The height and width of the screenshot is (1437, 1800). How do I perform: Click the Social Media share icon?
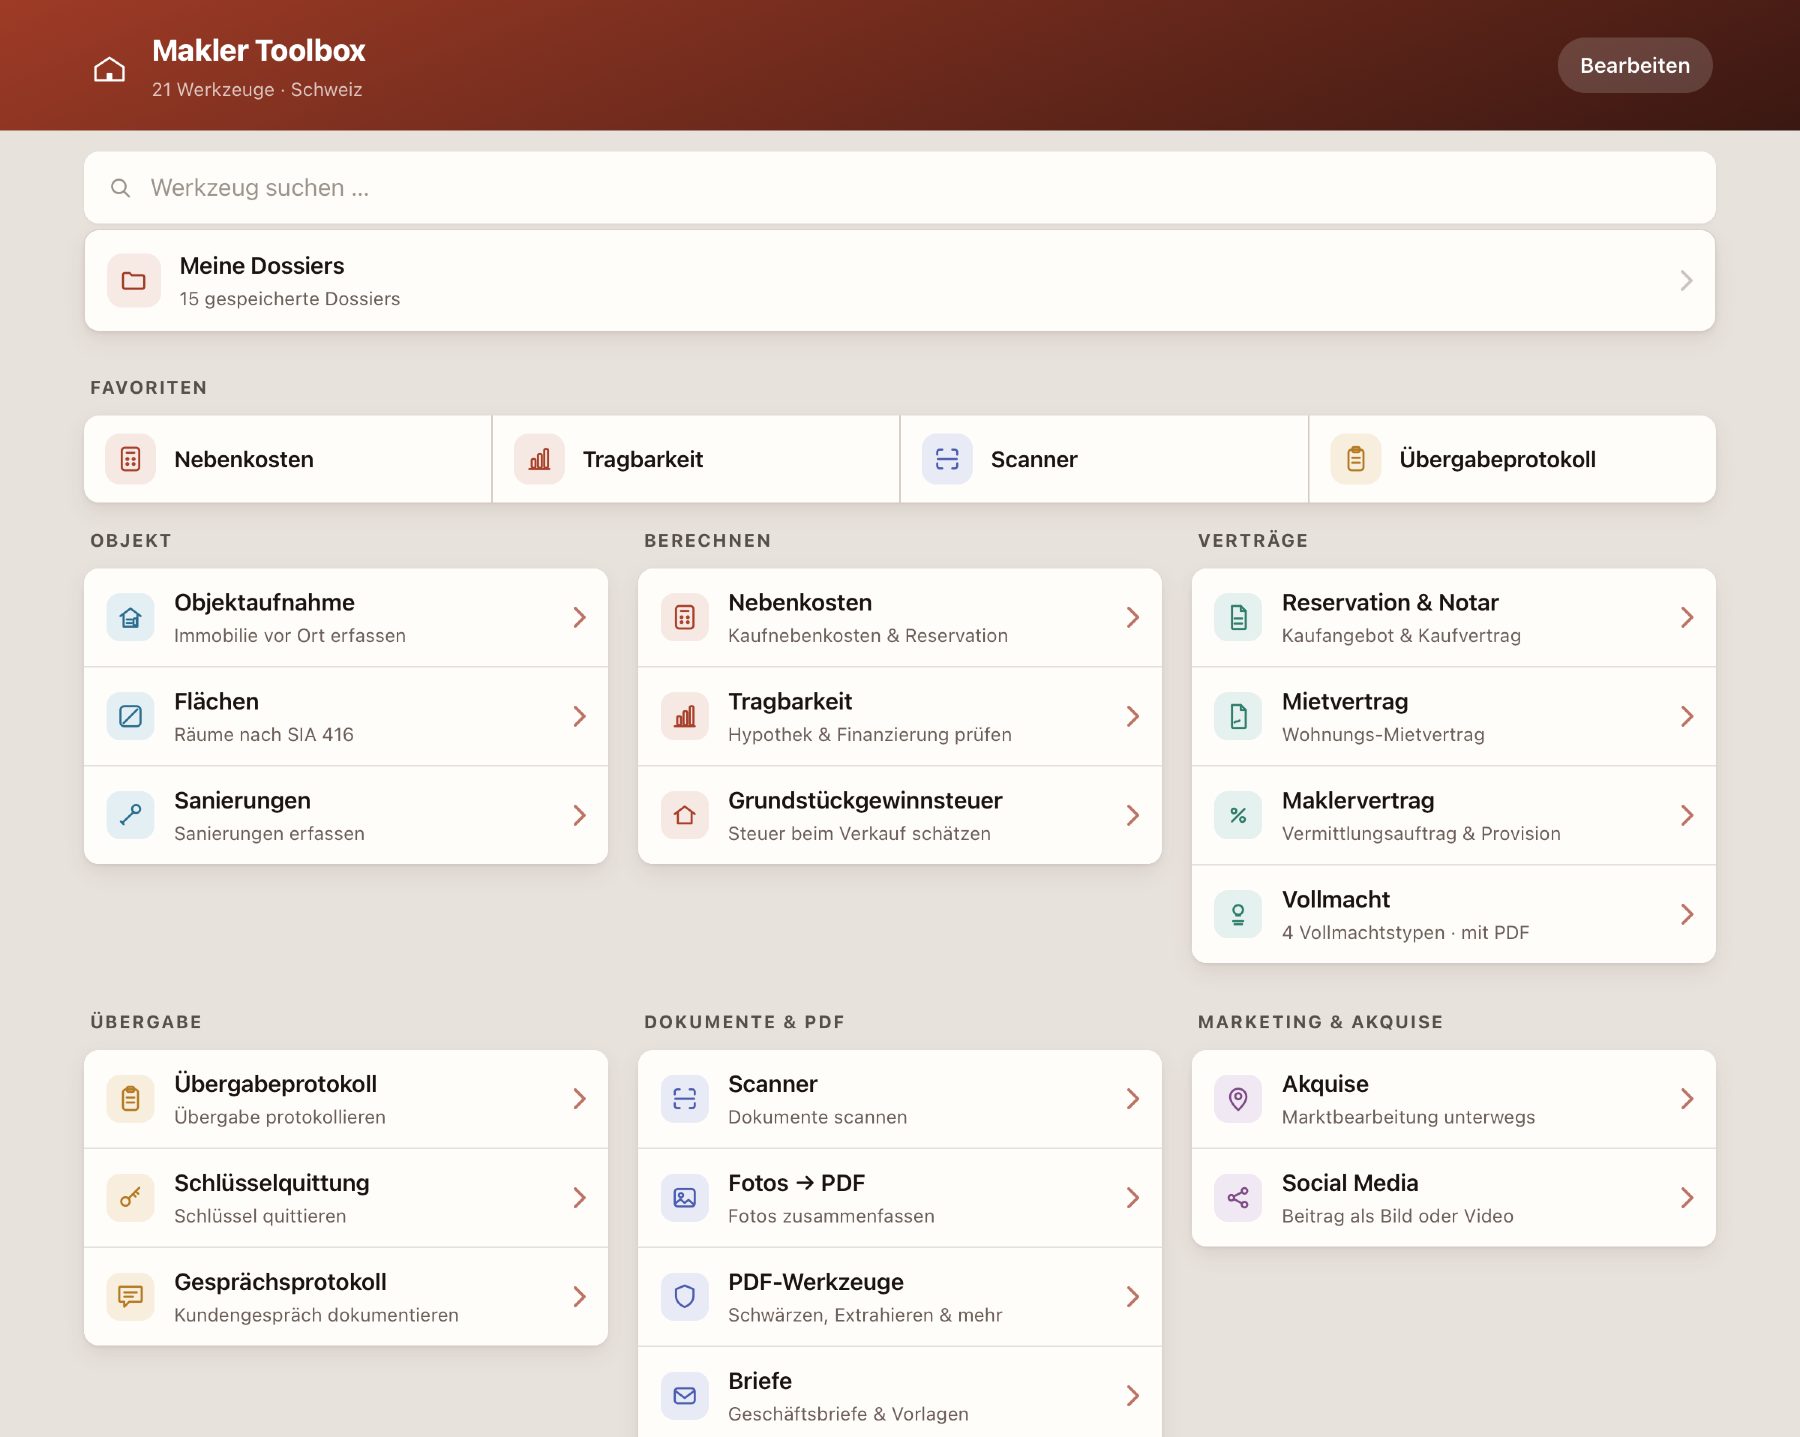(x=1239, y=1198)
